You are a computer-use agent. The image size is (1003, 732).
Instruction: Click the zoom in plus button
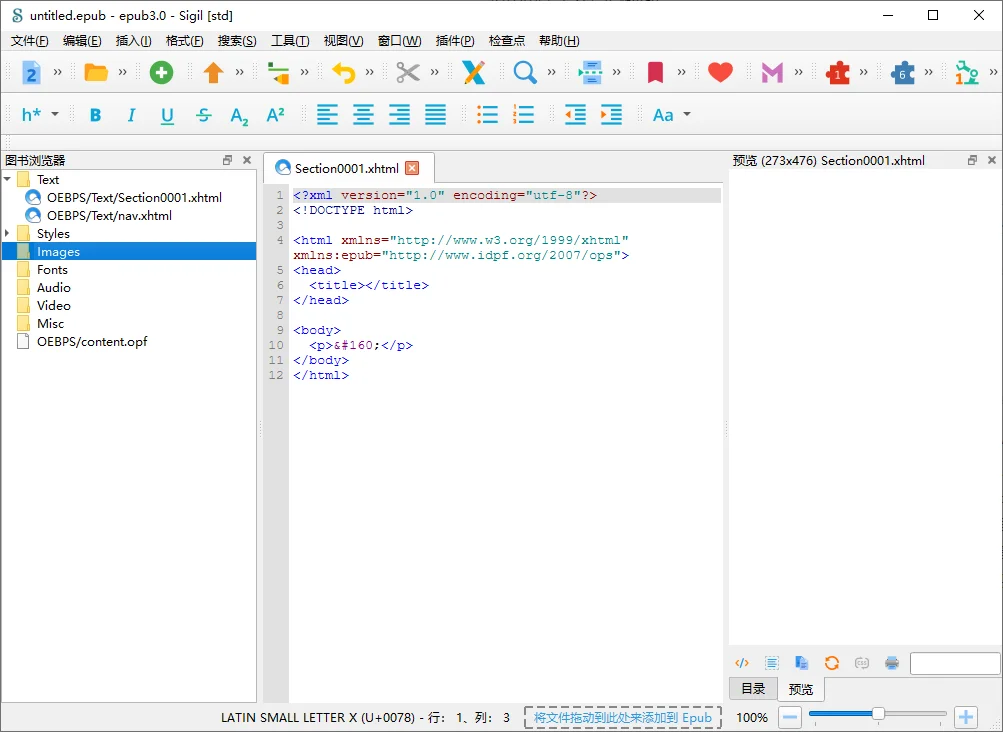tap(966, 717)
